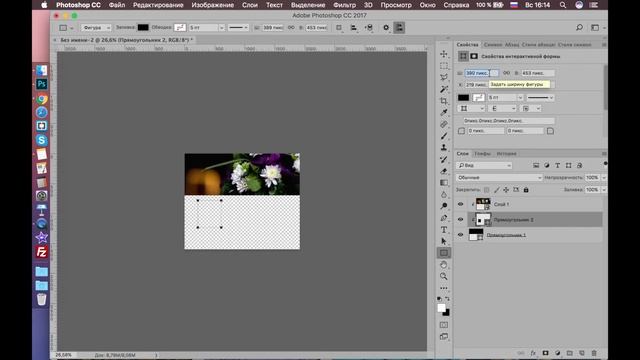Screen dimensions: 640x360
Task: Open the layer filter Вид dropdown
Action: pyautogui.click(x=484, y=165)
